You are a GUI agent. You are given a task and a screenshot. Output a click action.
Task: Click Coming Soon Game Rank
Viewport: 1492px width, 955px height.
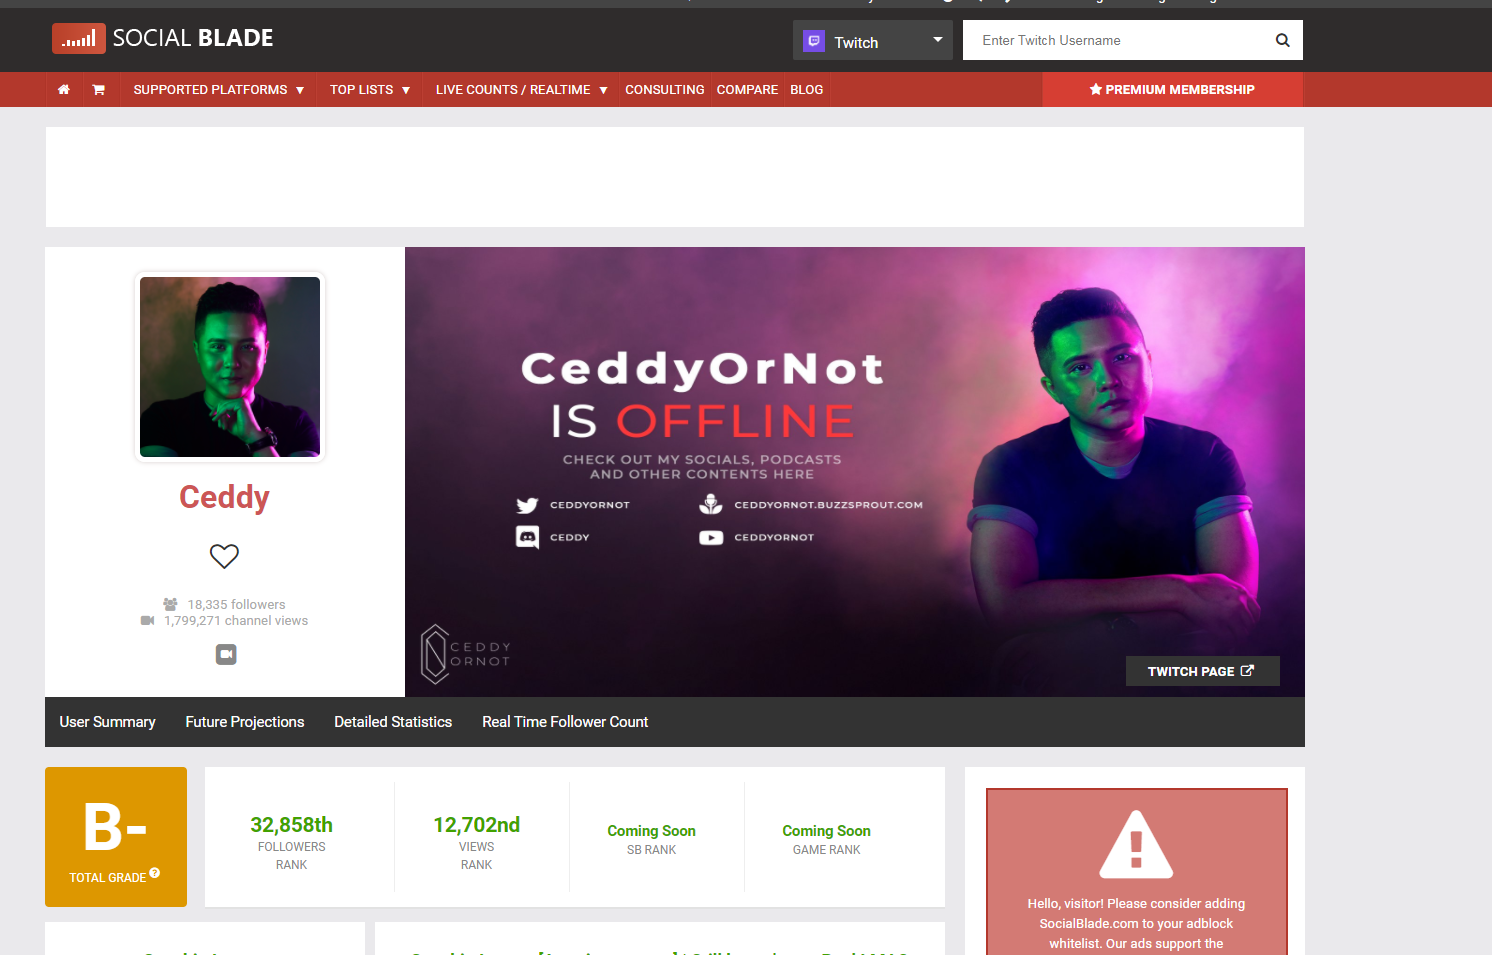coord(827,831)
